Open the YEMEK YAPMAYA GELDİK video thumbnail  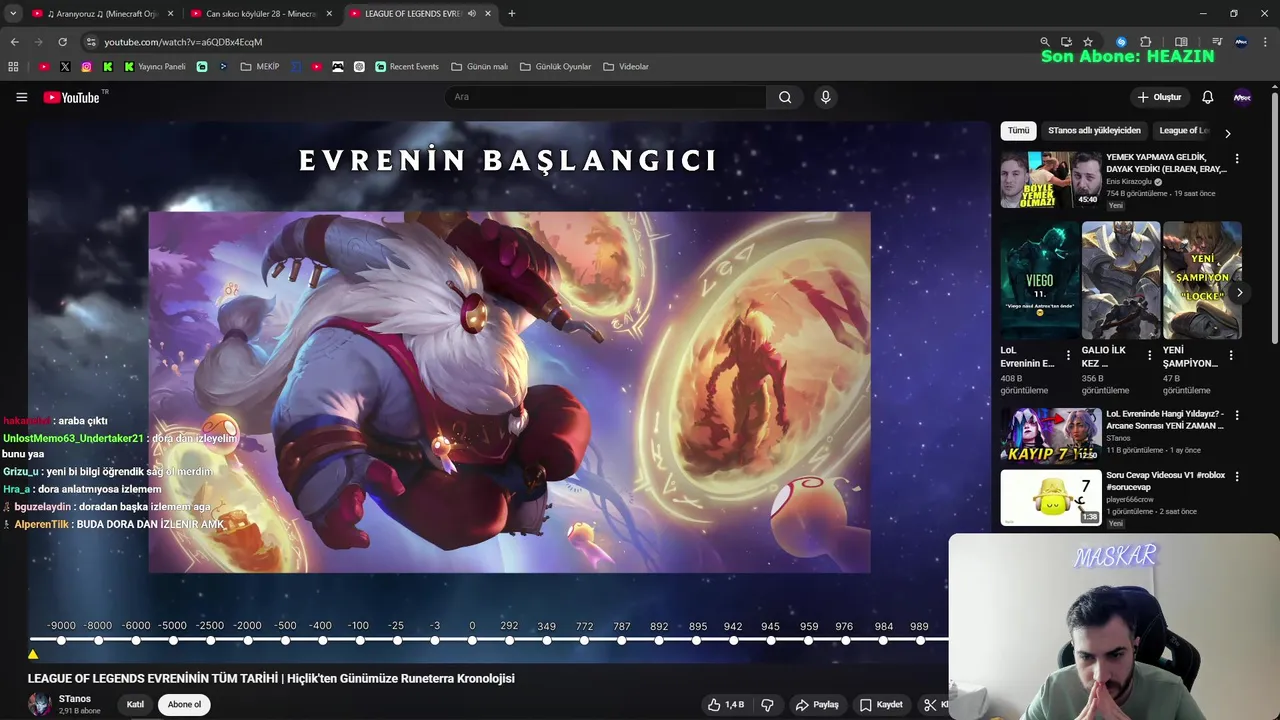(x=1051, y=179)
